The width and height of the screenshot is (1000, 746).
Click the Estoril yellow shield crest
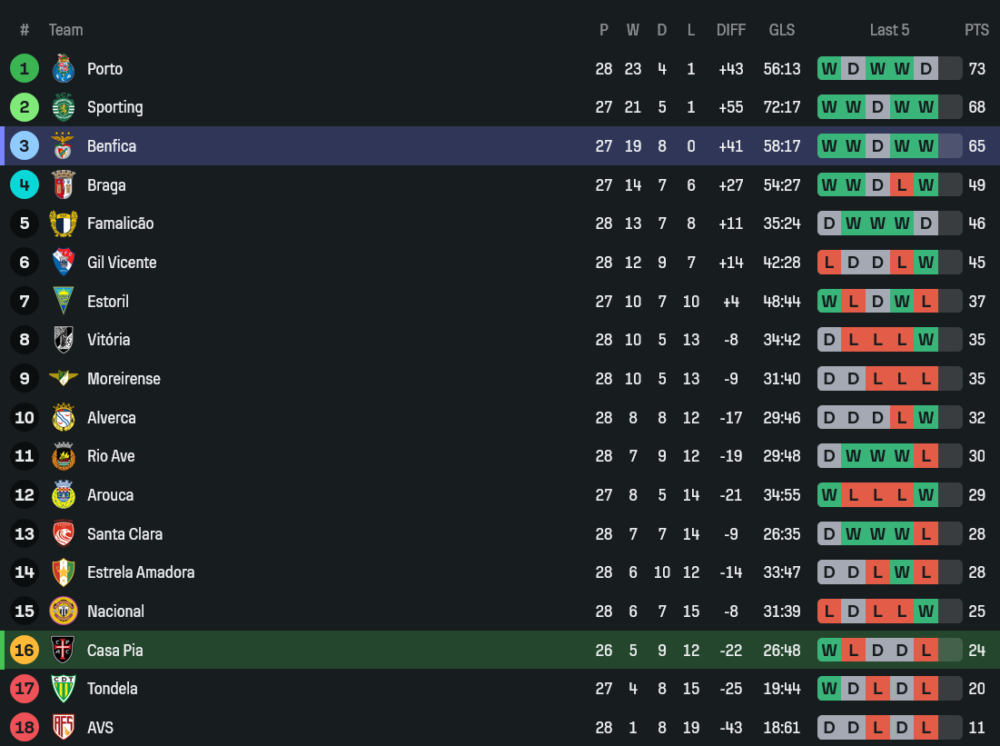coord(64,301)
